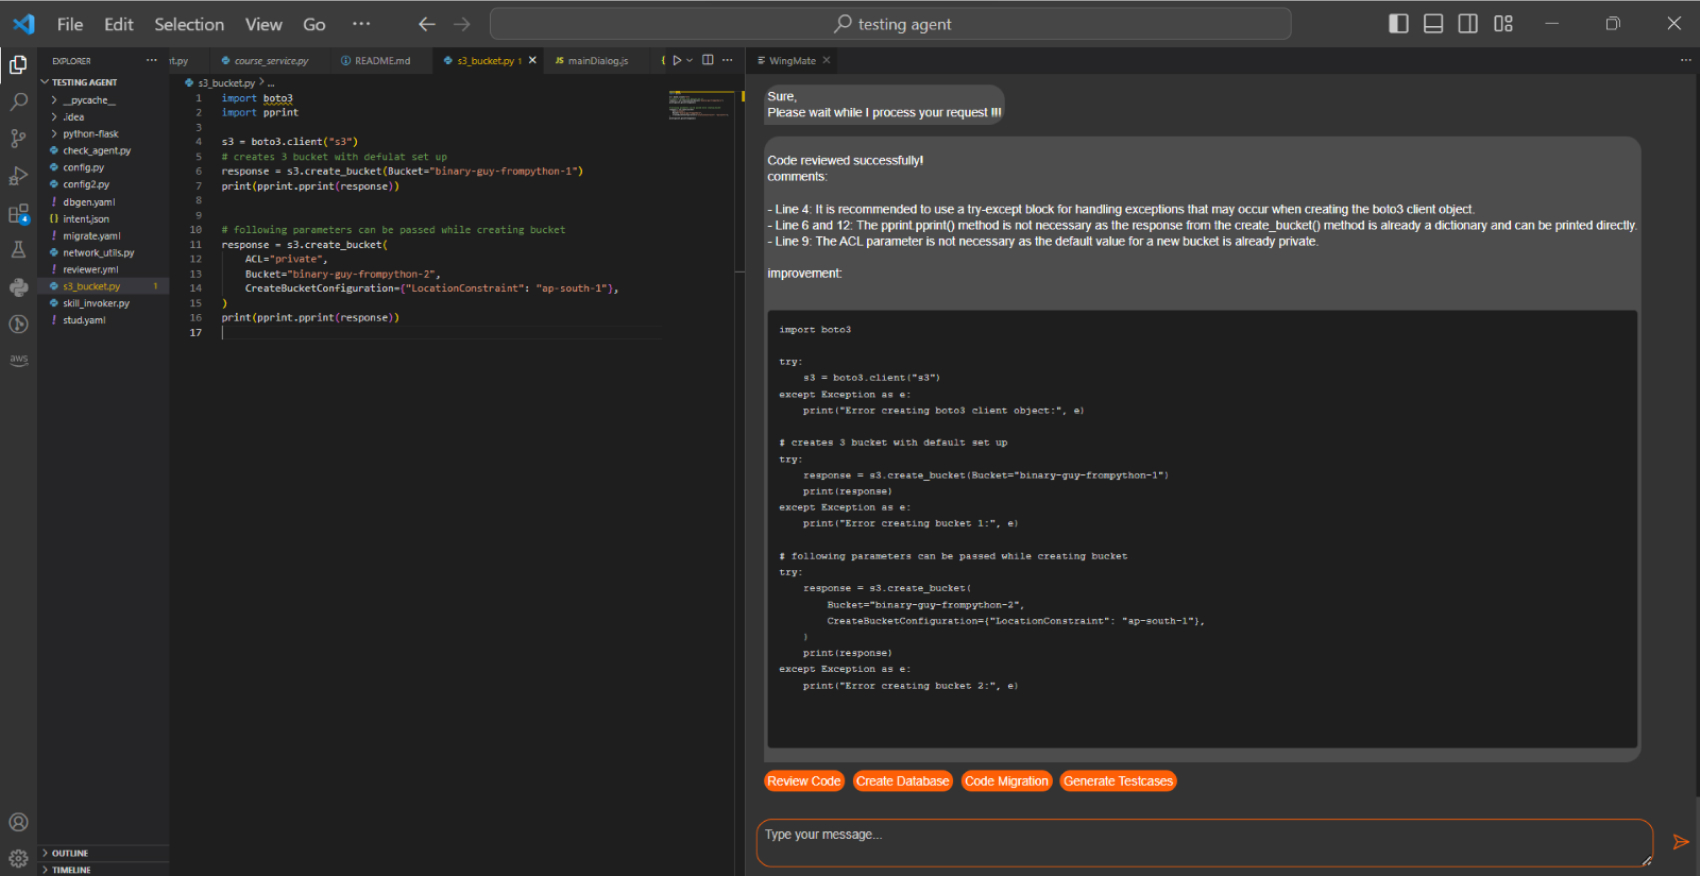Open the Search view in the activity bar
1700x876 pixels.
pos(18,102)
